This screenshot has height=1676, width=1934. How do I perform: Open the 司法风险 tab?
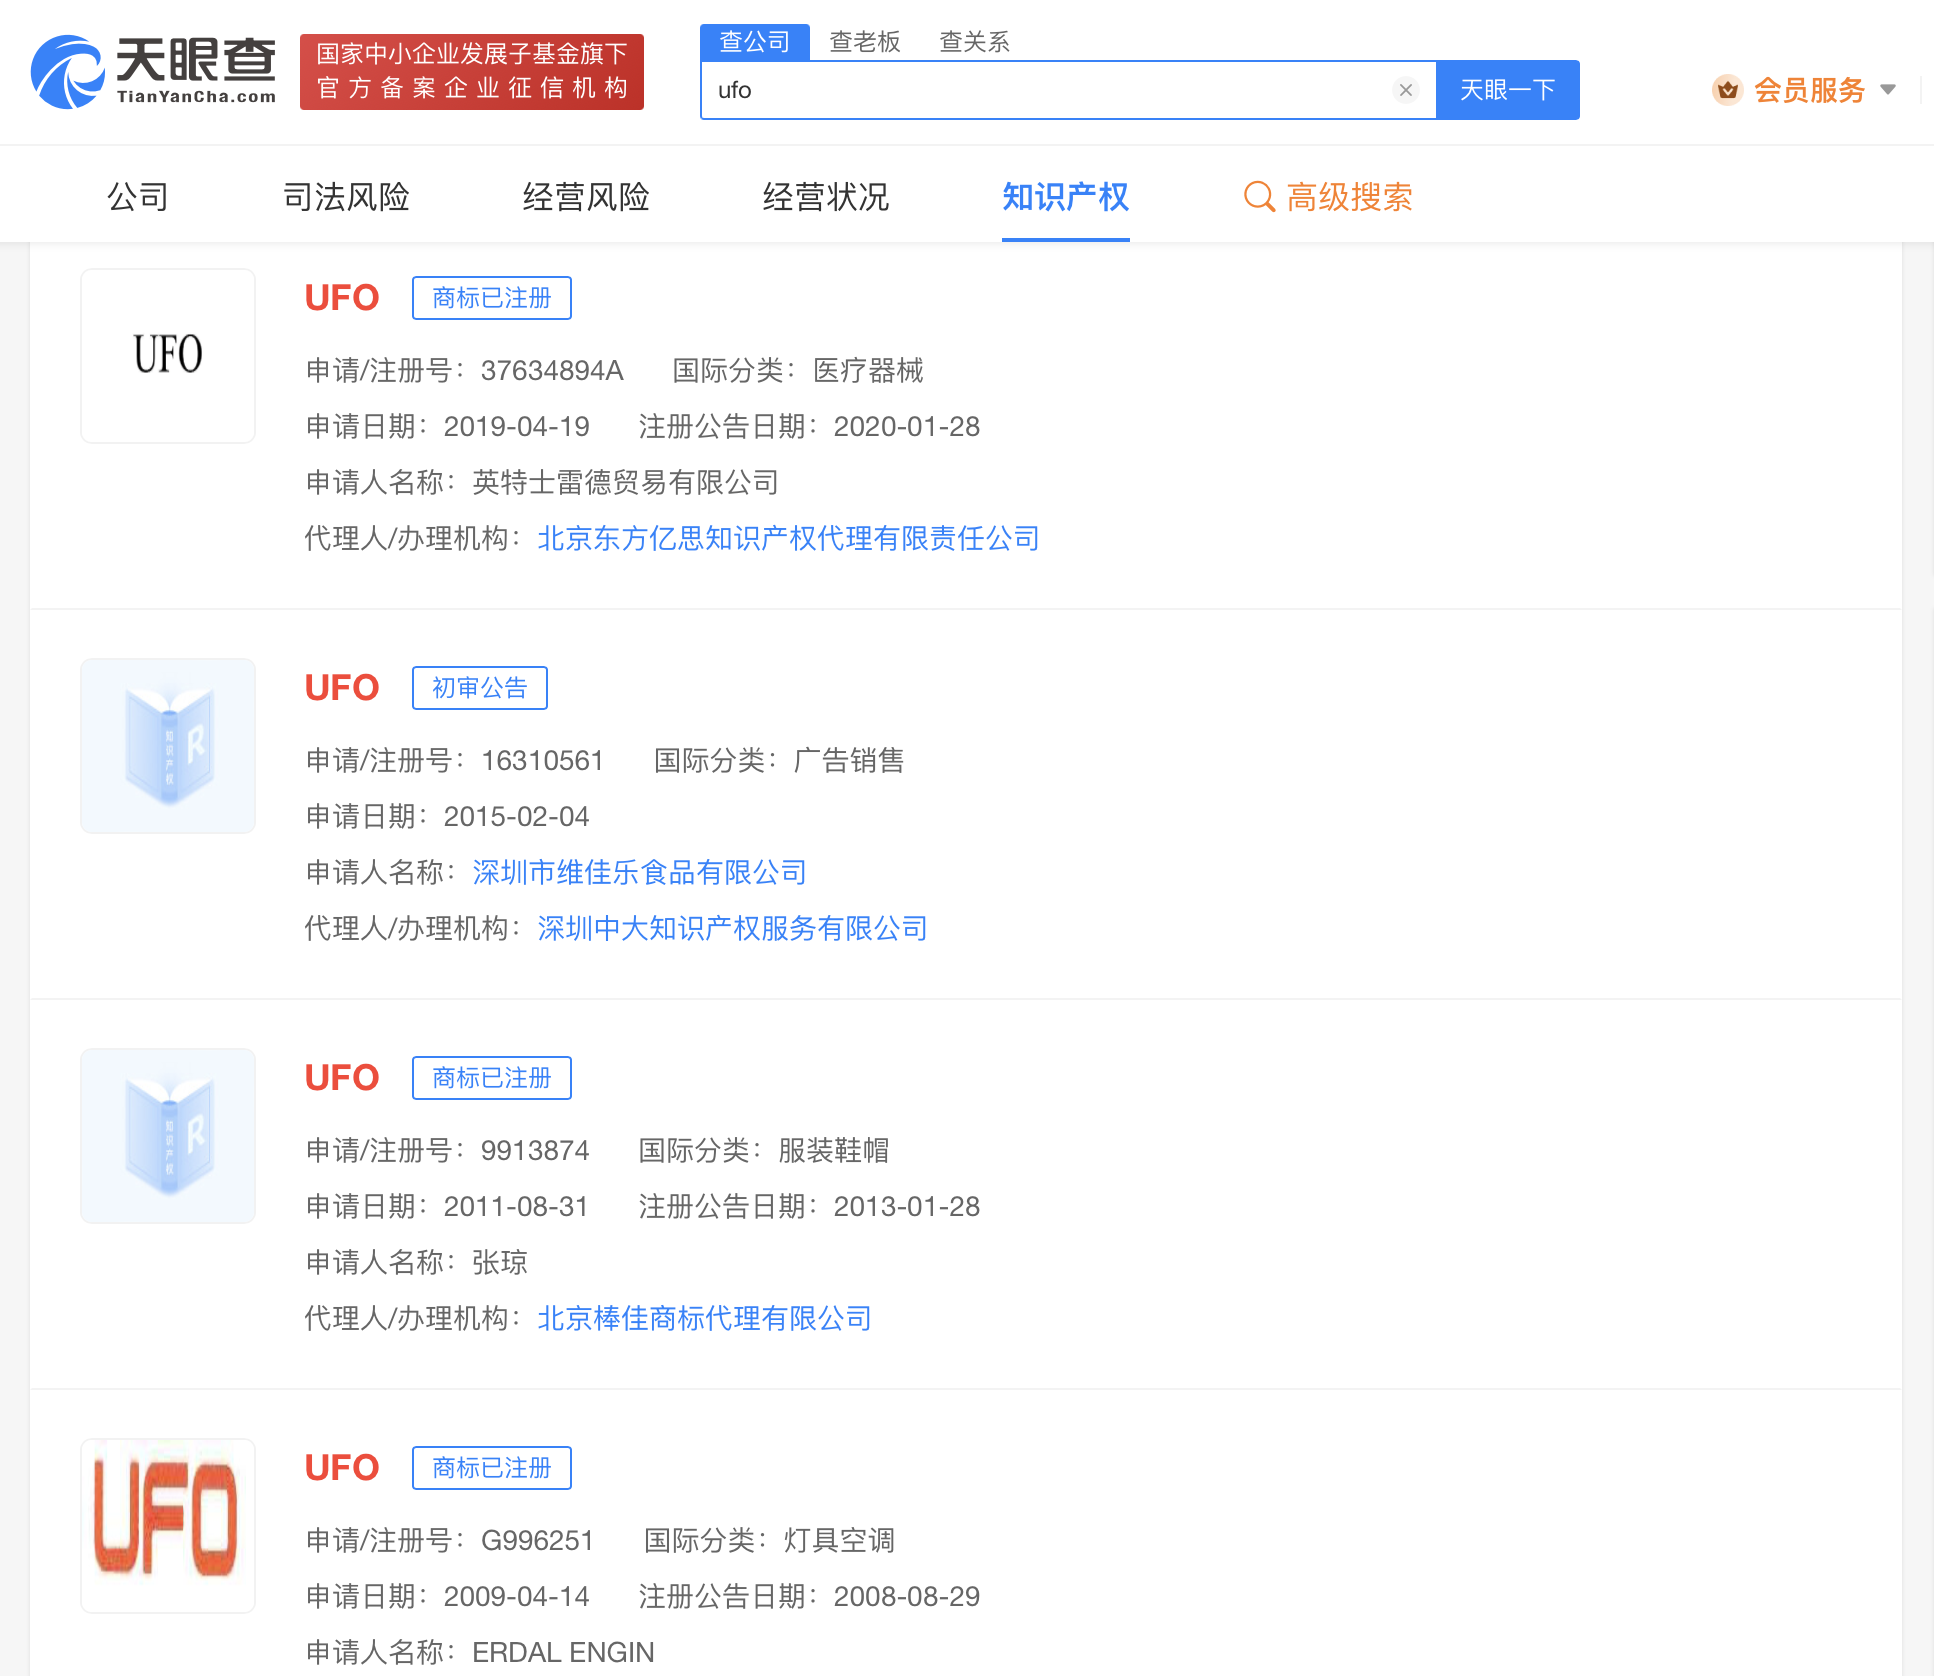pos(346,197)
